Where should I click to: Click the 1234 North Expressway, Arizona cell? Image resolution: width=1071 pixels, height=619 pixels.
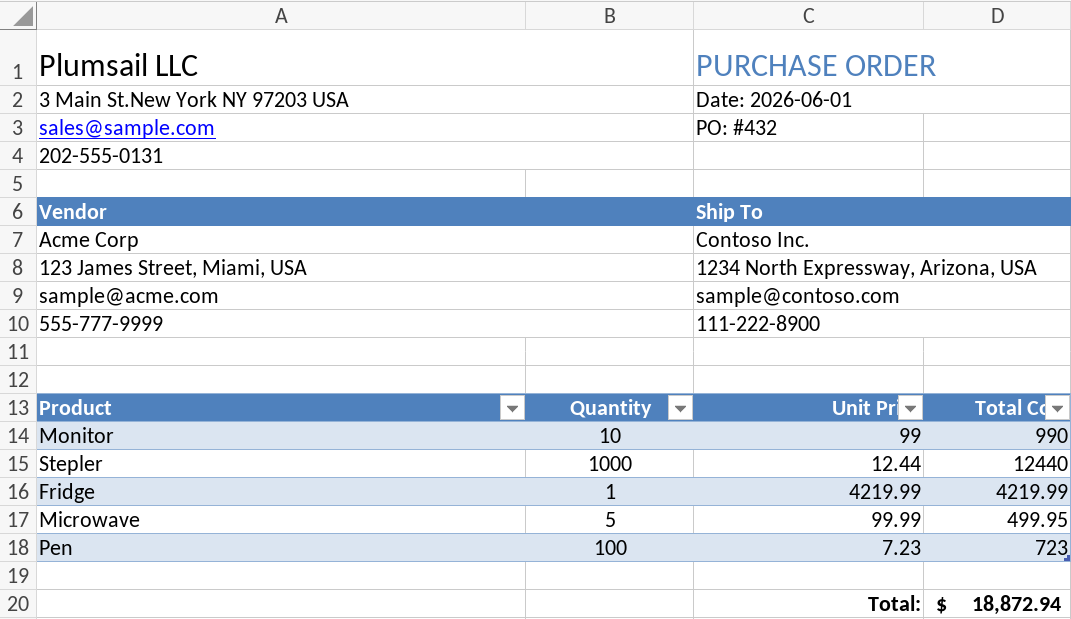(882, 268)
